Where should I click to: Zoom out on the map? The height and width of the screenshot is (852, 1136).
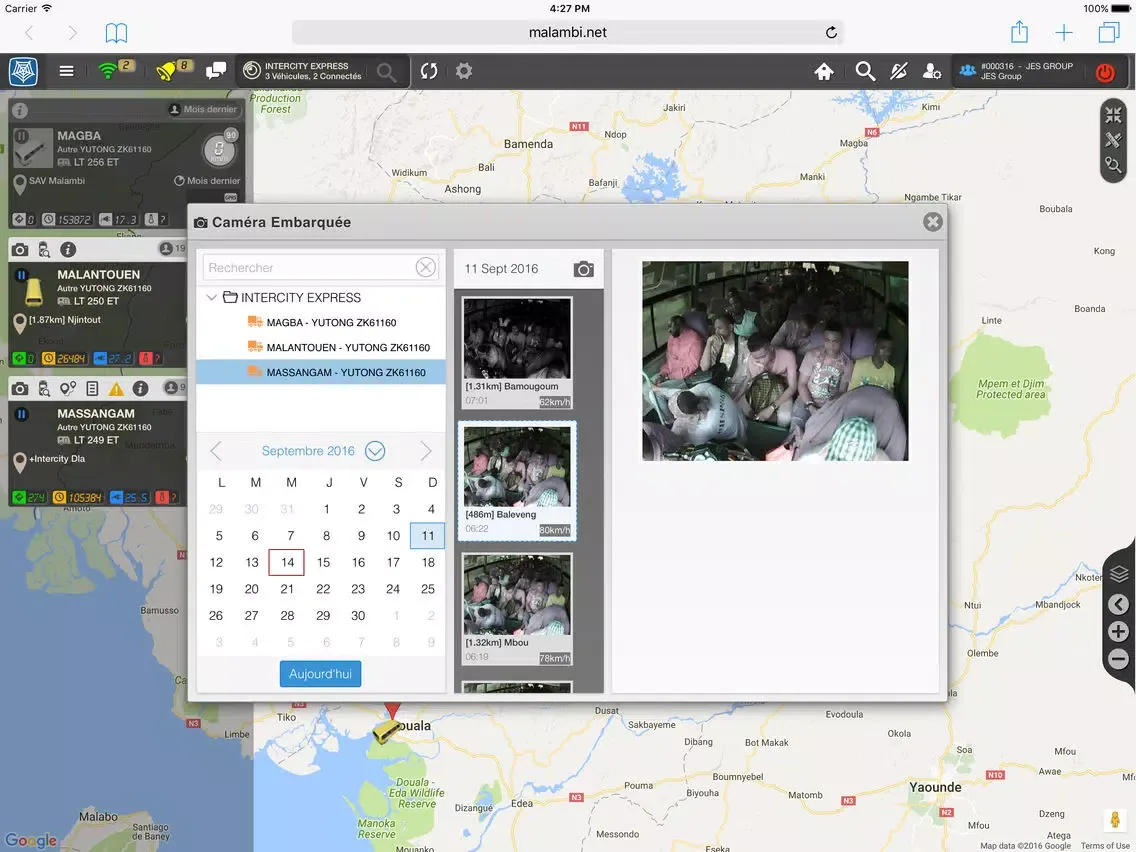[x=1119, y=659]
